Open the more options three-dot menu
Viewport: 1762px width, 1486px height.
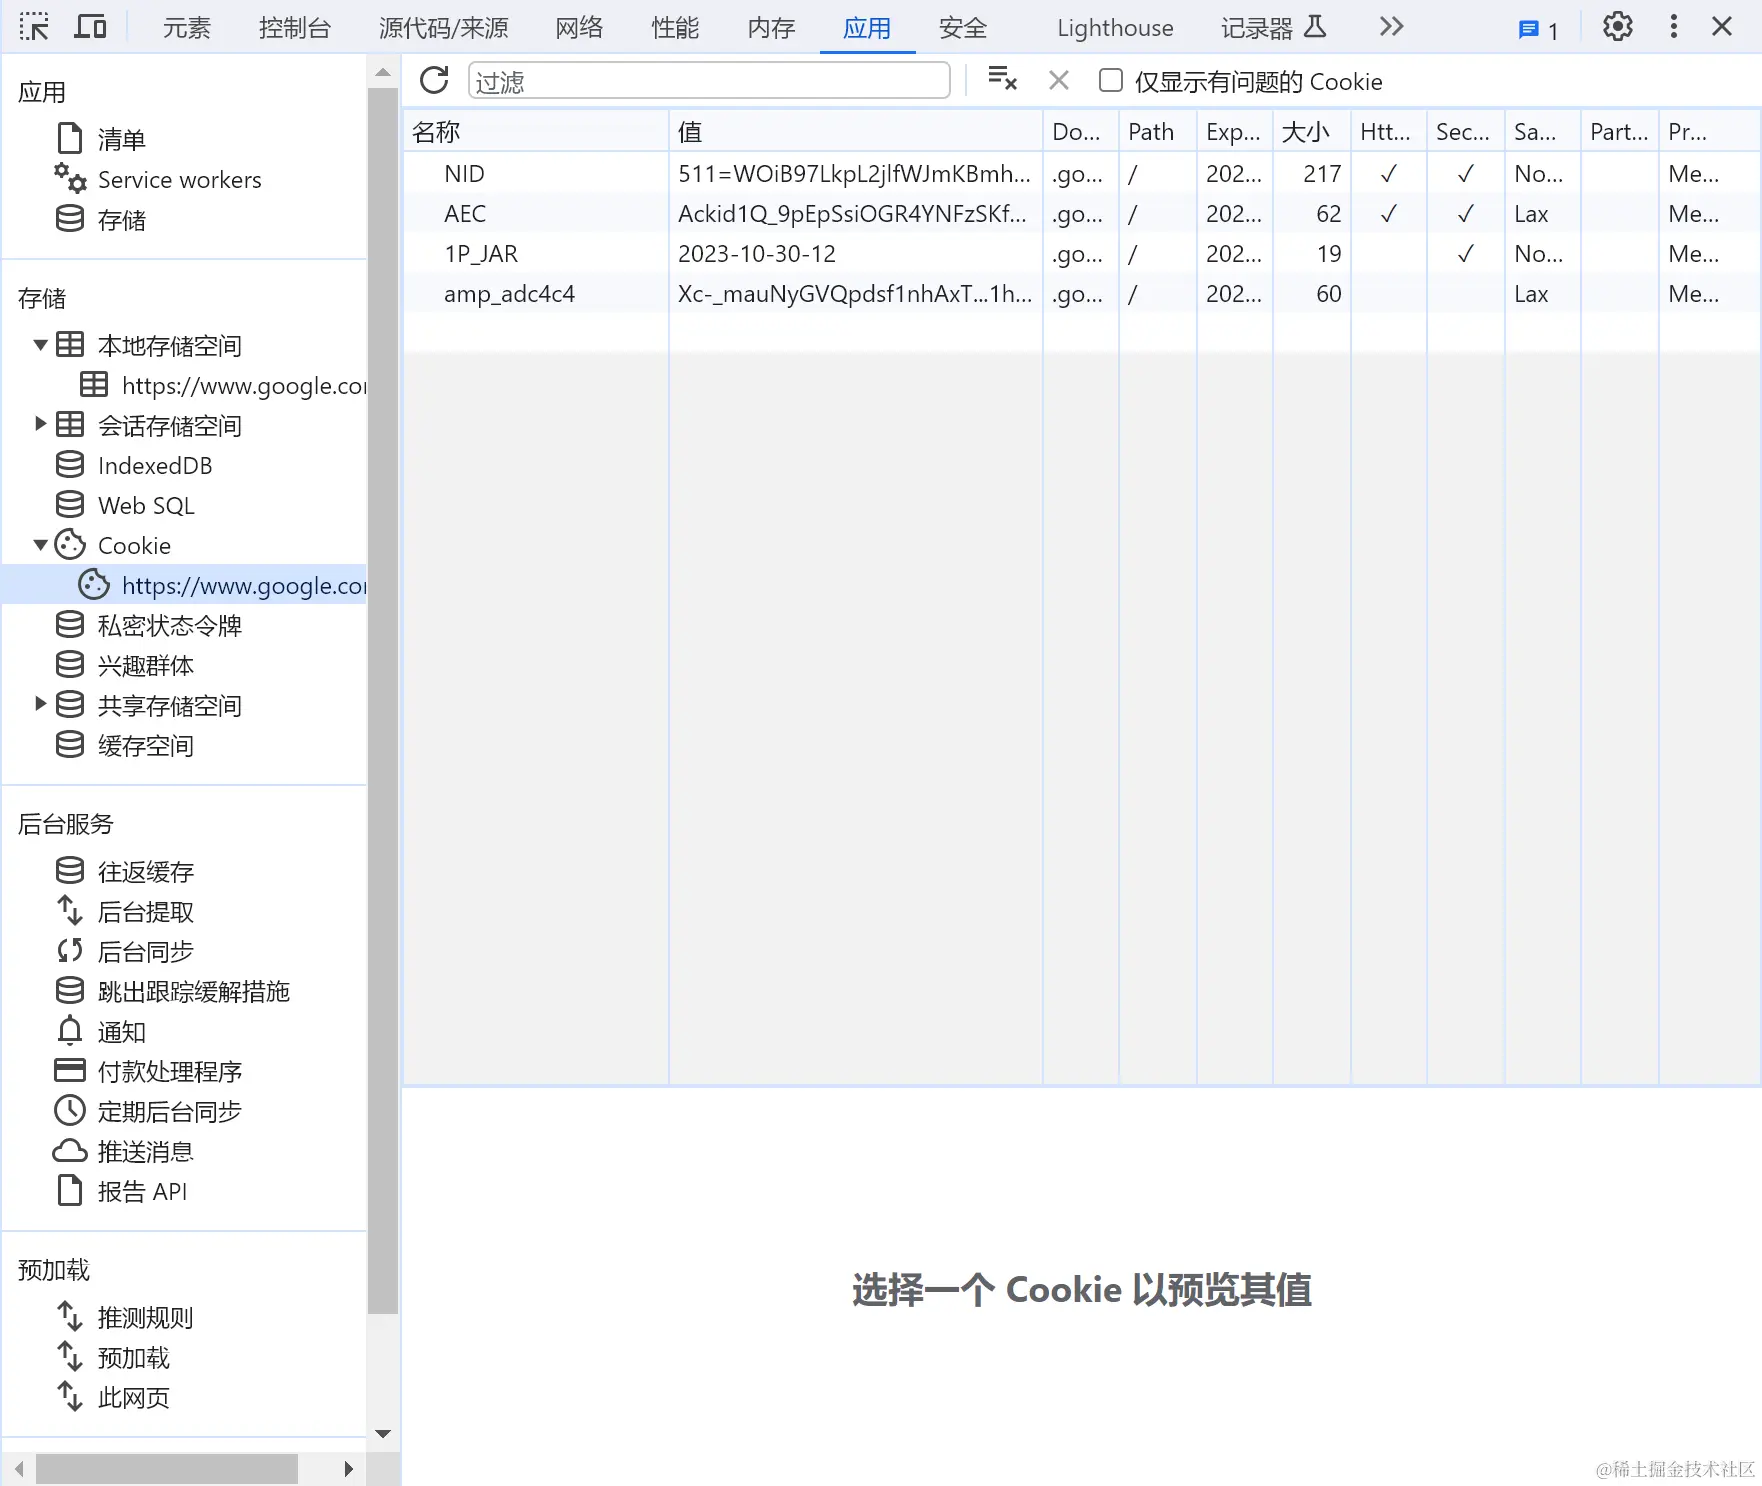(x=1673, y=27)
